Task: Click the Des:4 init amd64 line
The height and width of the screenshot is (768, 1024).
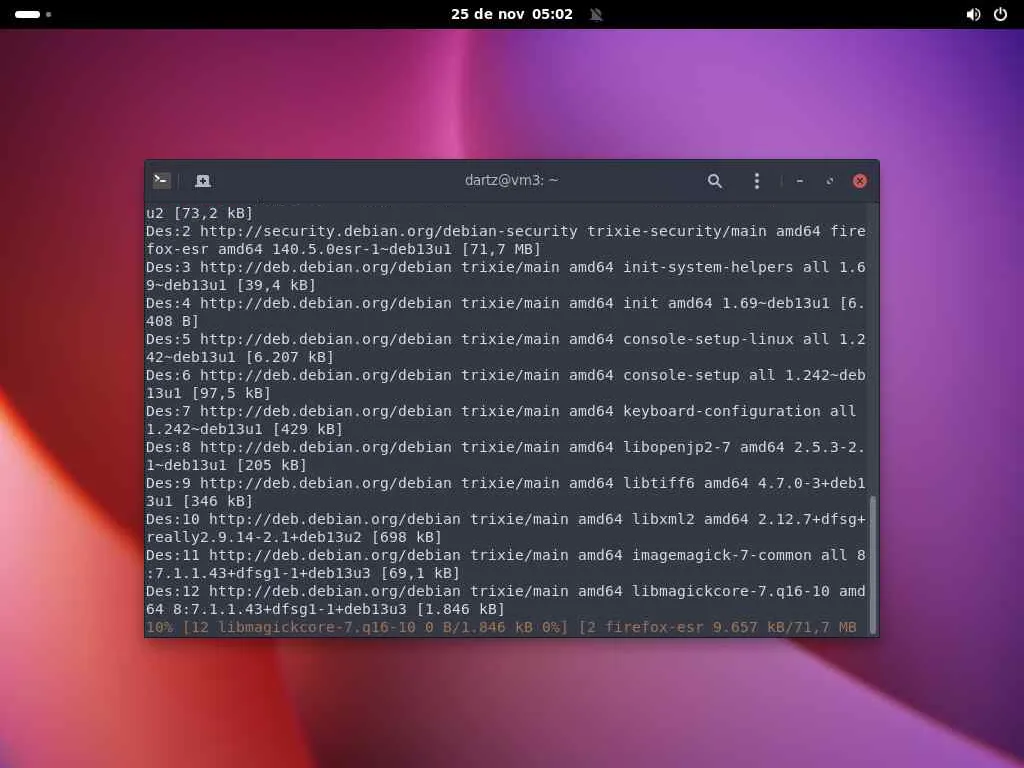Action: (x=505, y=303)
